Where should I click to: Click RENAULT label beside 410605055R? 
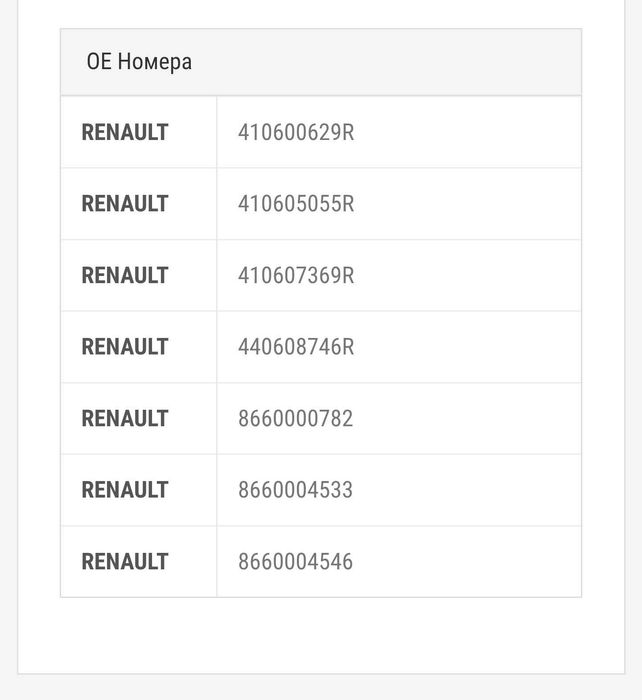pos(125,204)
